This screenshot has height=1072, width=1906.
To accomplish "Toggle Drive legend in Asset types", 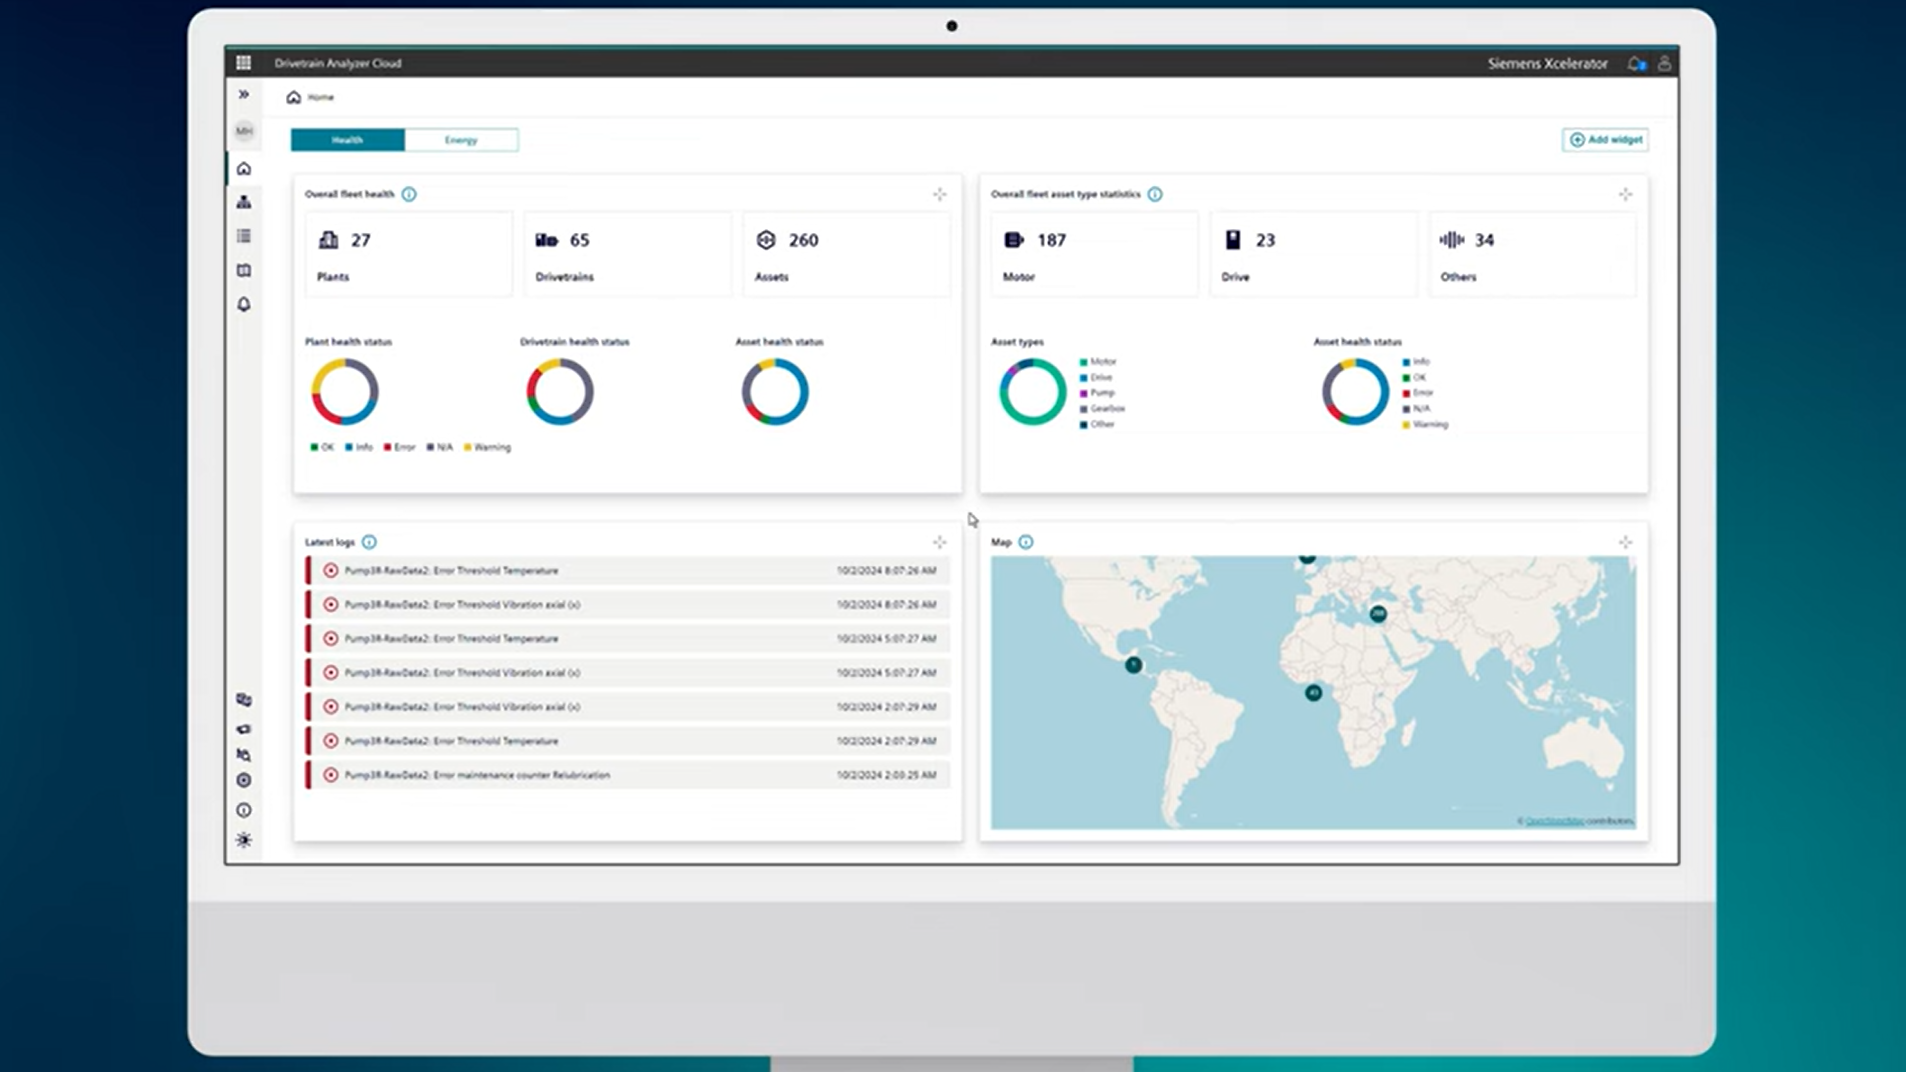I will [x=1096, y=378].
